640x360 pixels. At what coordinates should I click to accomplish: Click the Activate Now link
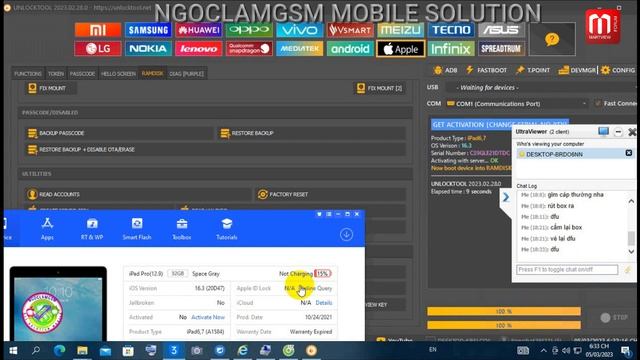(208, 317)
